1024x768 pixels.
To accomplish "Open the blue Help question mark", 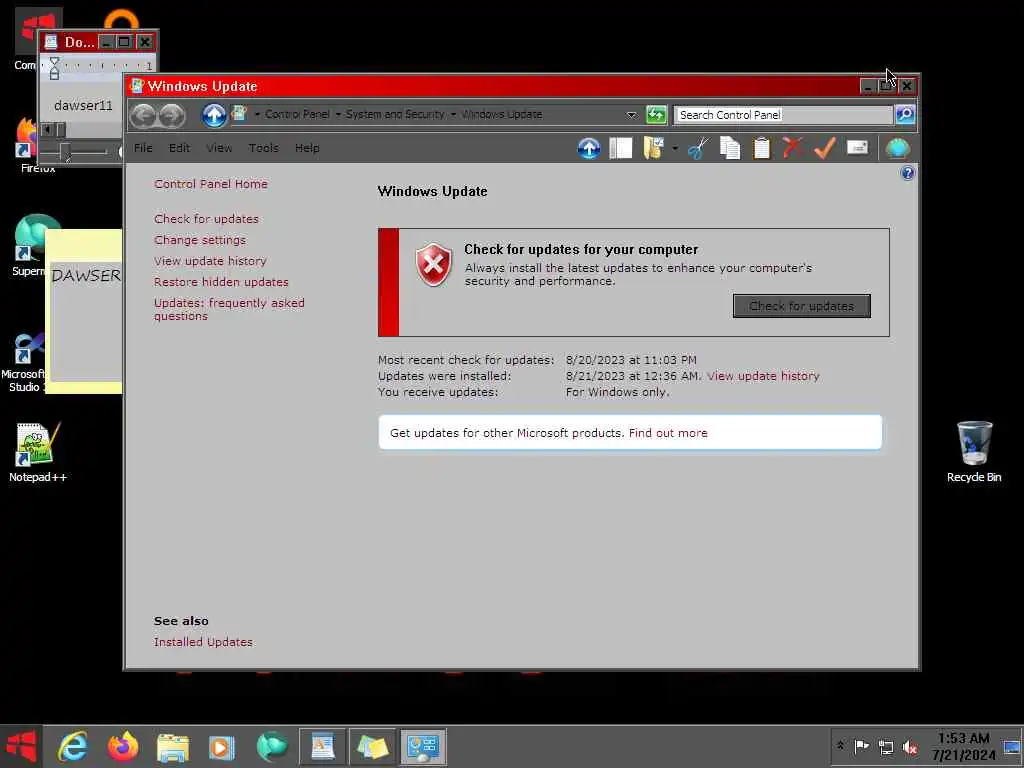I will [908, 173].
